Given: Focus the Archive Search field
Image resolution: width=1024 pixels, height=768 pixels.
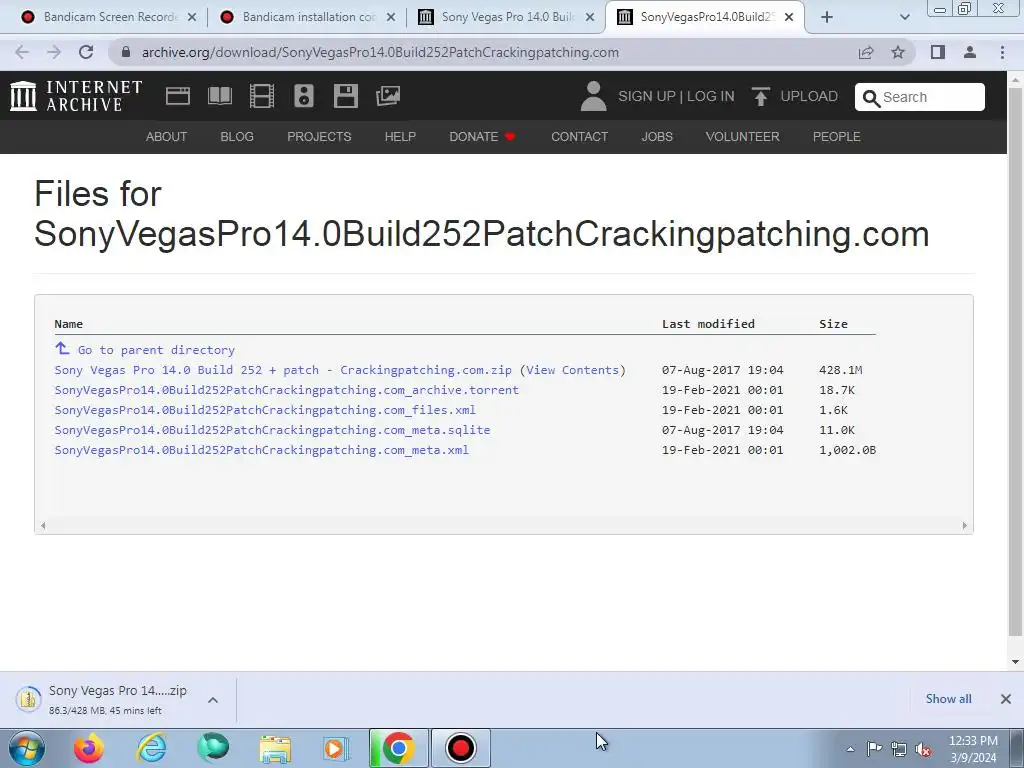Looking at the screenshot, I should coord(920,97).
